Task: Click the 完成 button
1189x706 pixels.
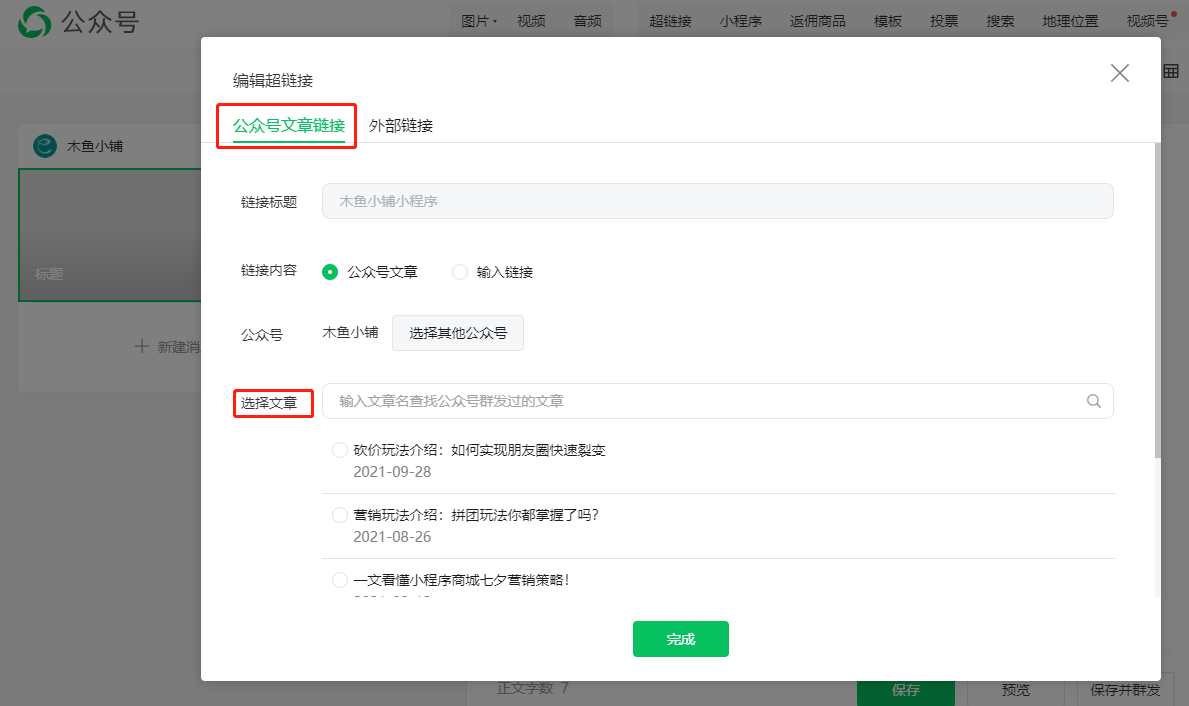Action: click(x=680, y=639)
